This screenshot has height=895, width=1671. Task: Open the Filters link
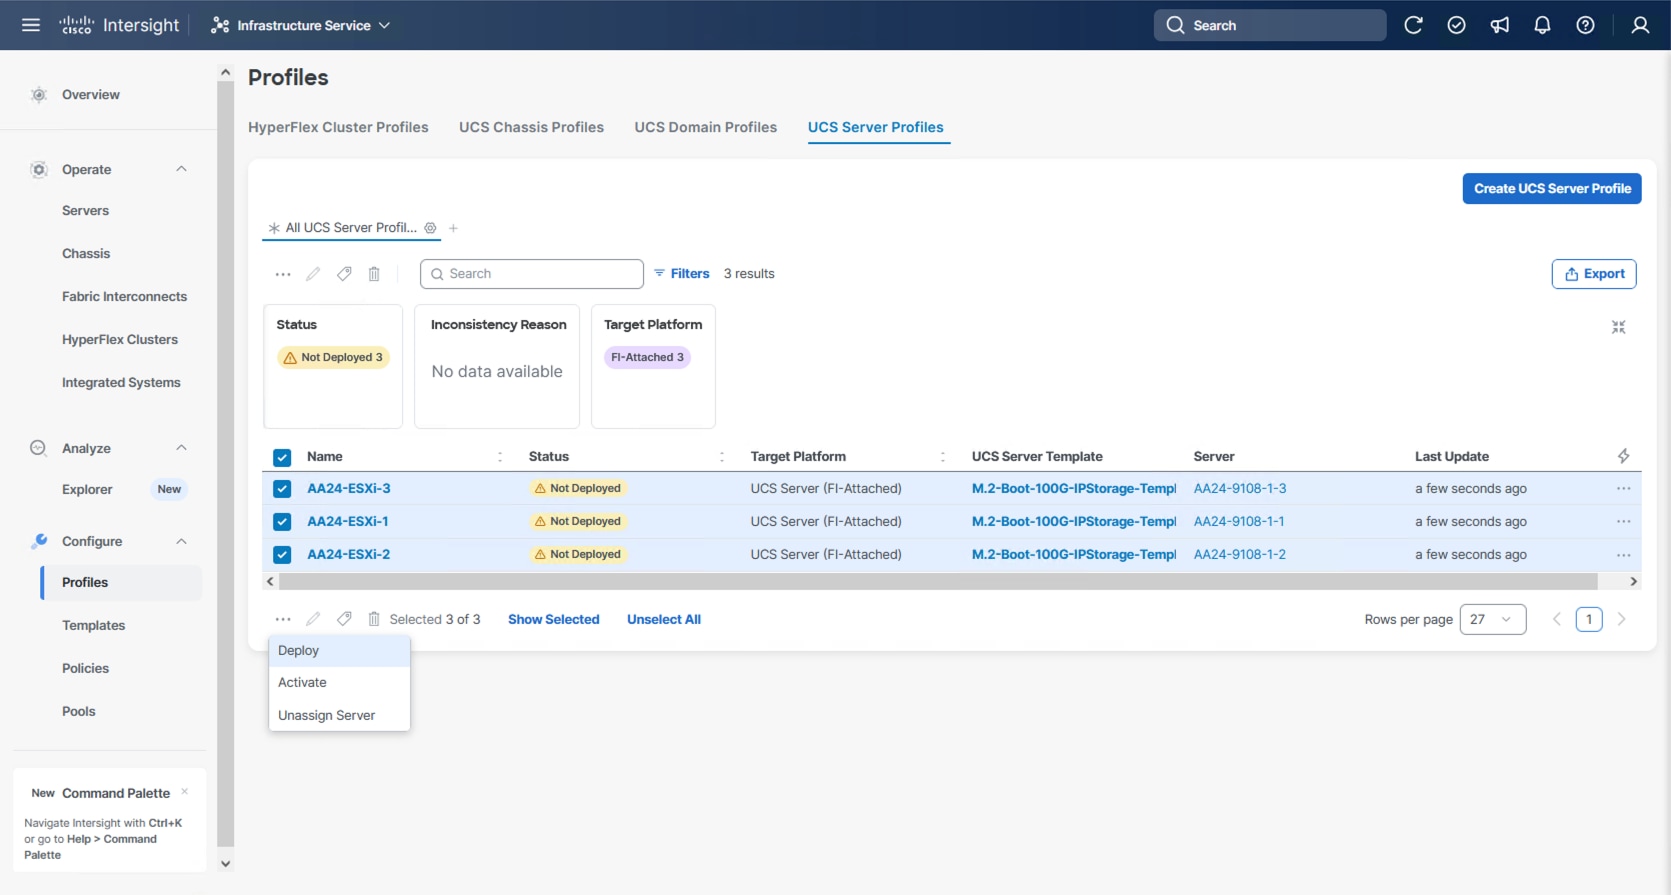point(681,274)
